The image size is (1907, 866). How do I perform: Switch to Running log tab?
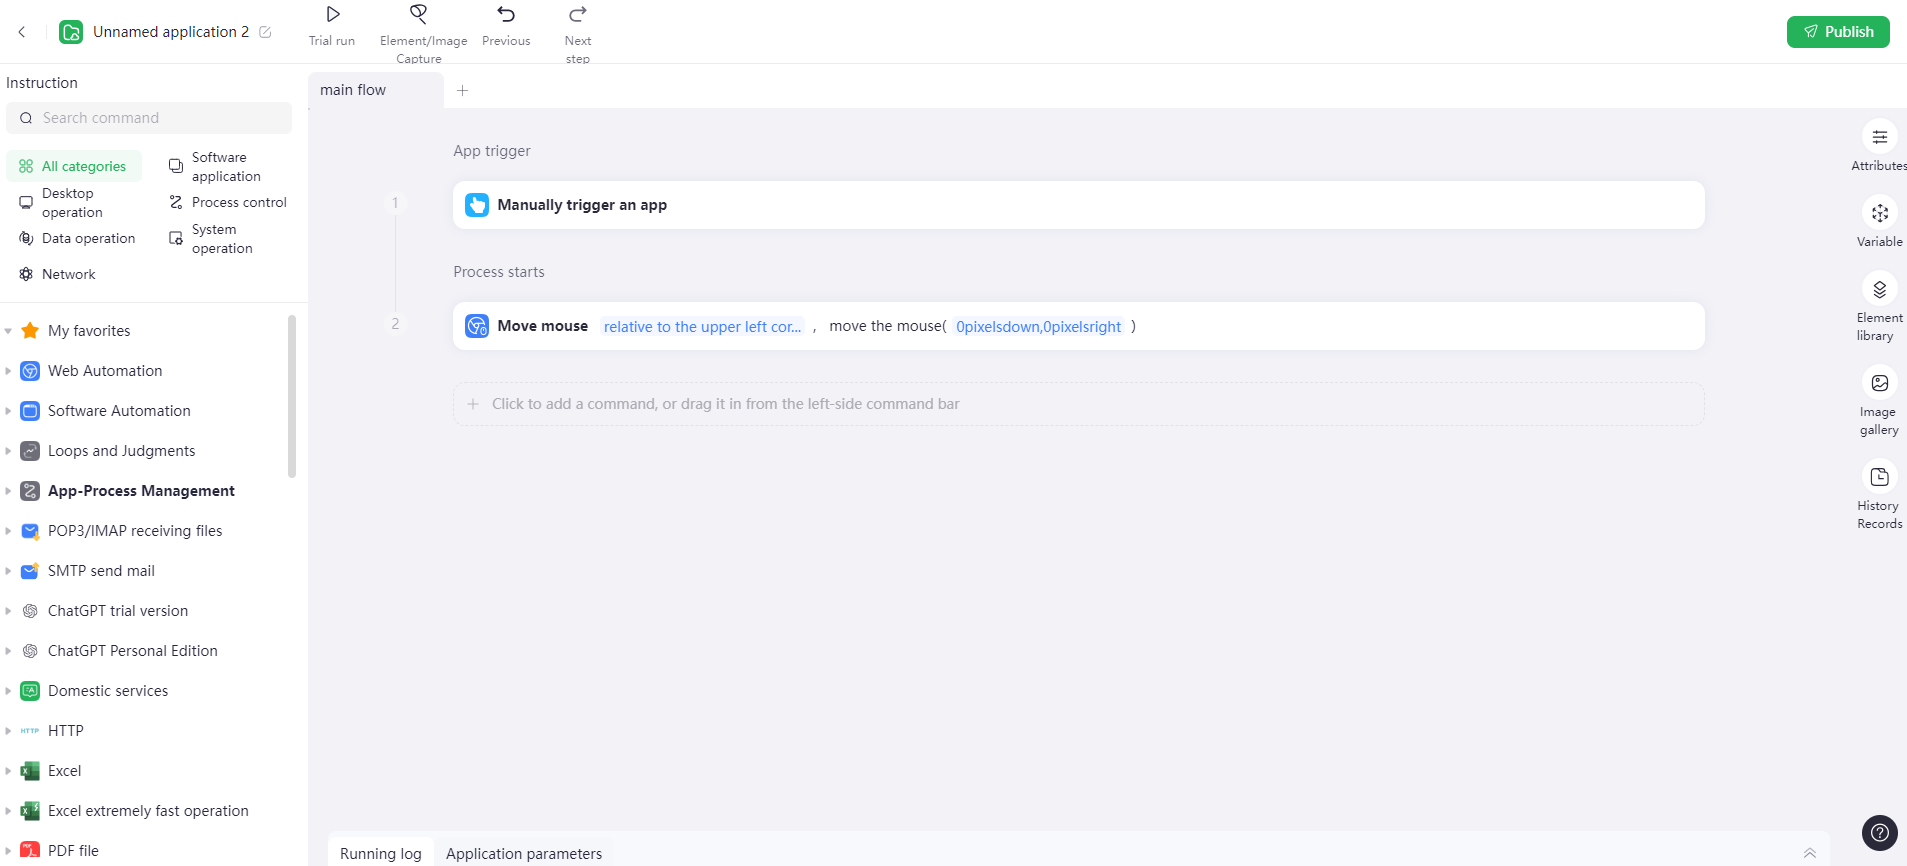(381, 853)
